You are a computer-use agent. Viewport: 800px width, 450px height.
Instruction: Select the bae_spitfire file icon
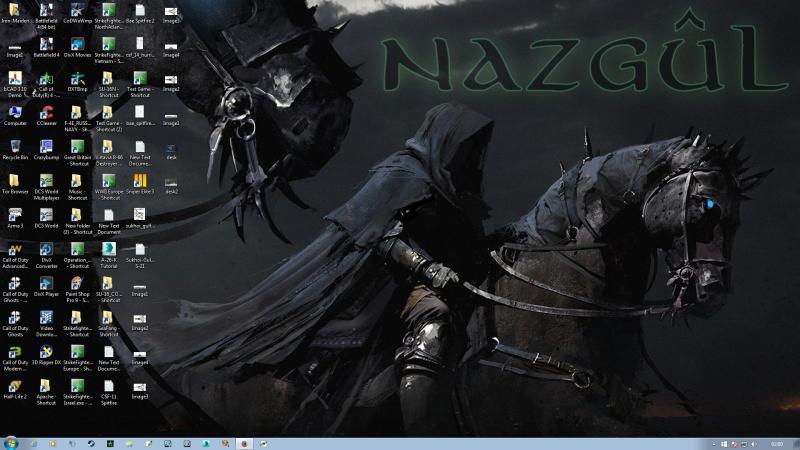(x=140, y=116)
